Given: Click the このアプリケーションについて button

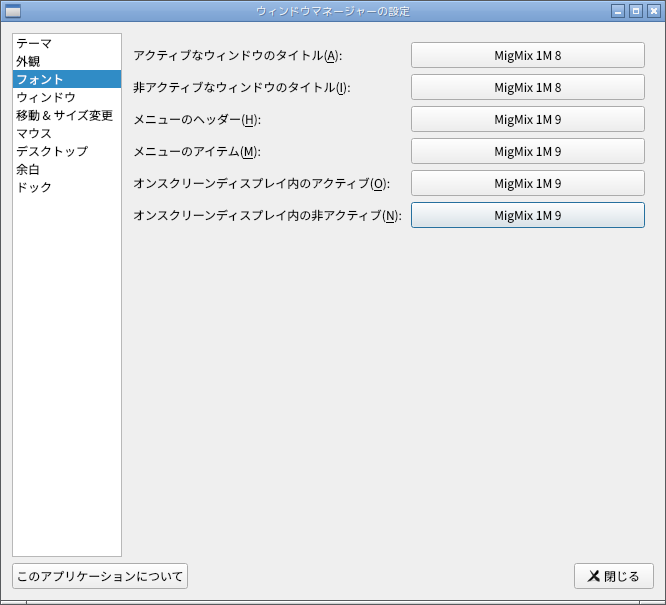Looking at the screenshot, I should (100, 576).
